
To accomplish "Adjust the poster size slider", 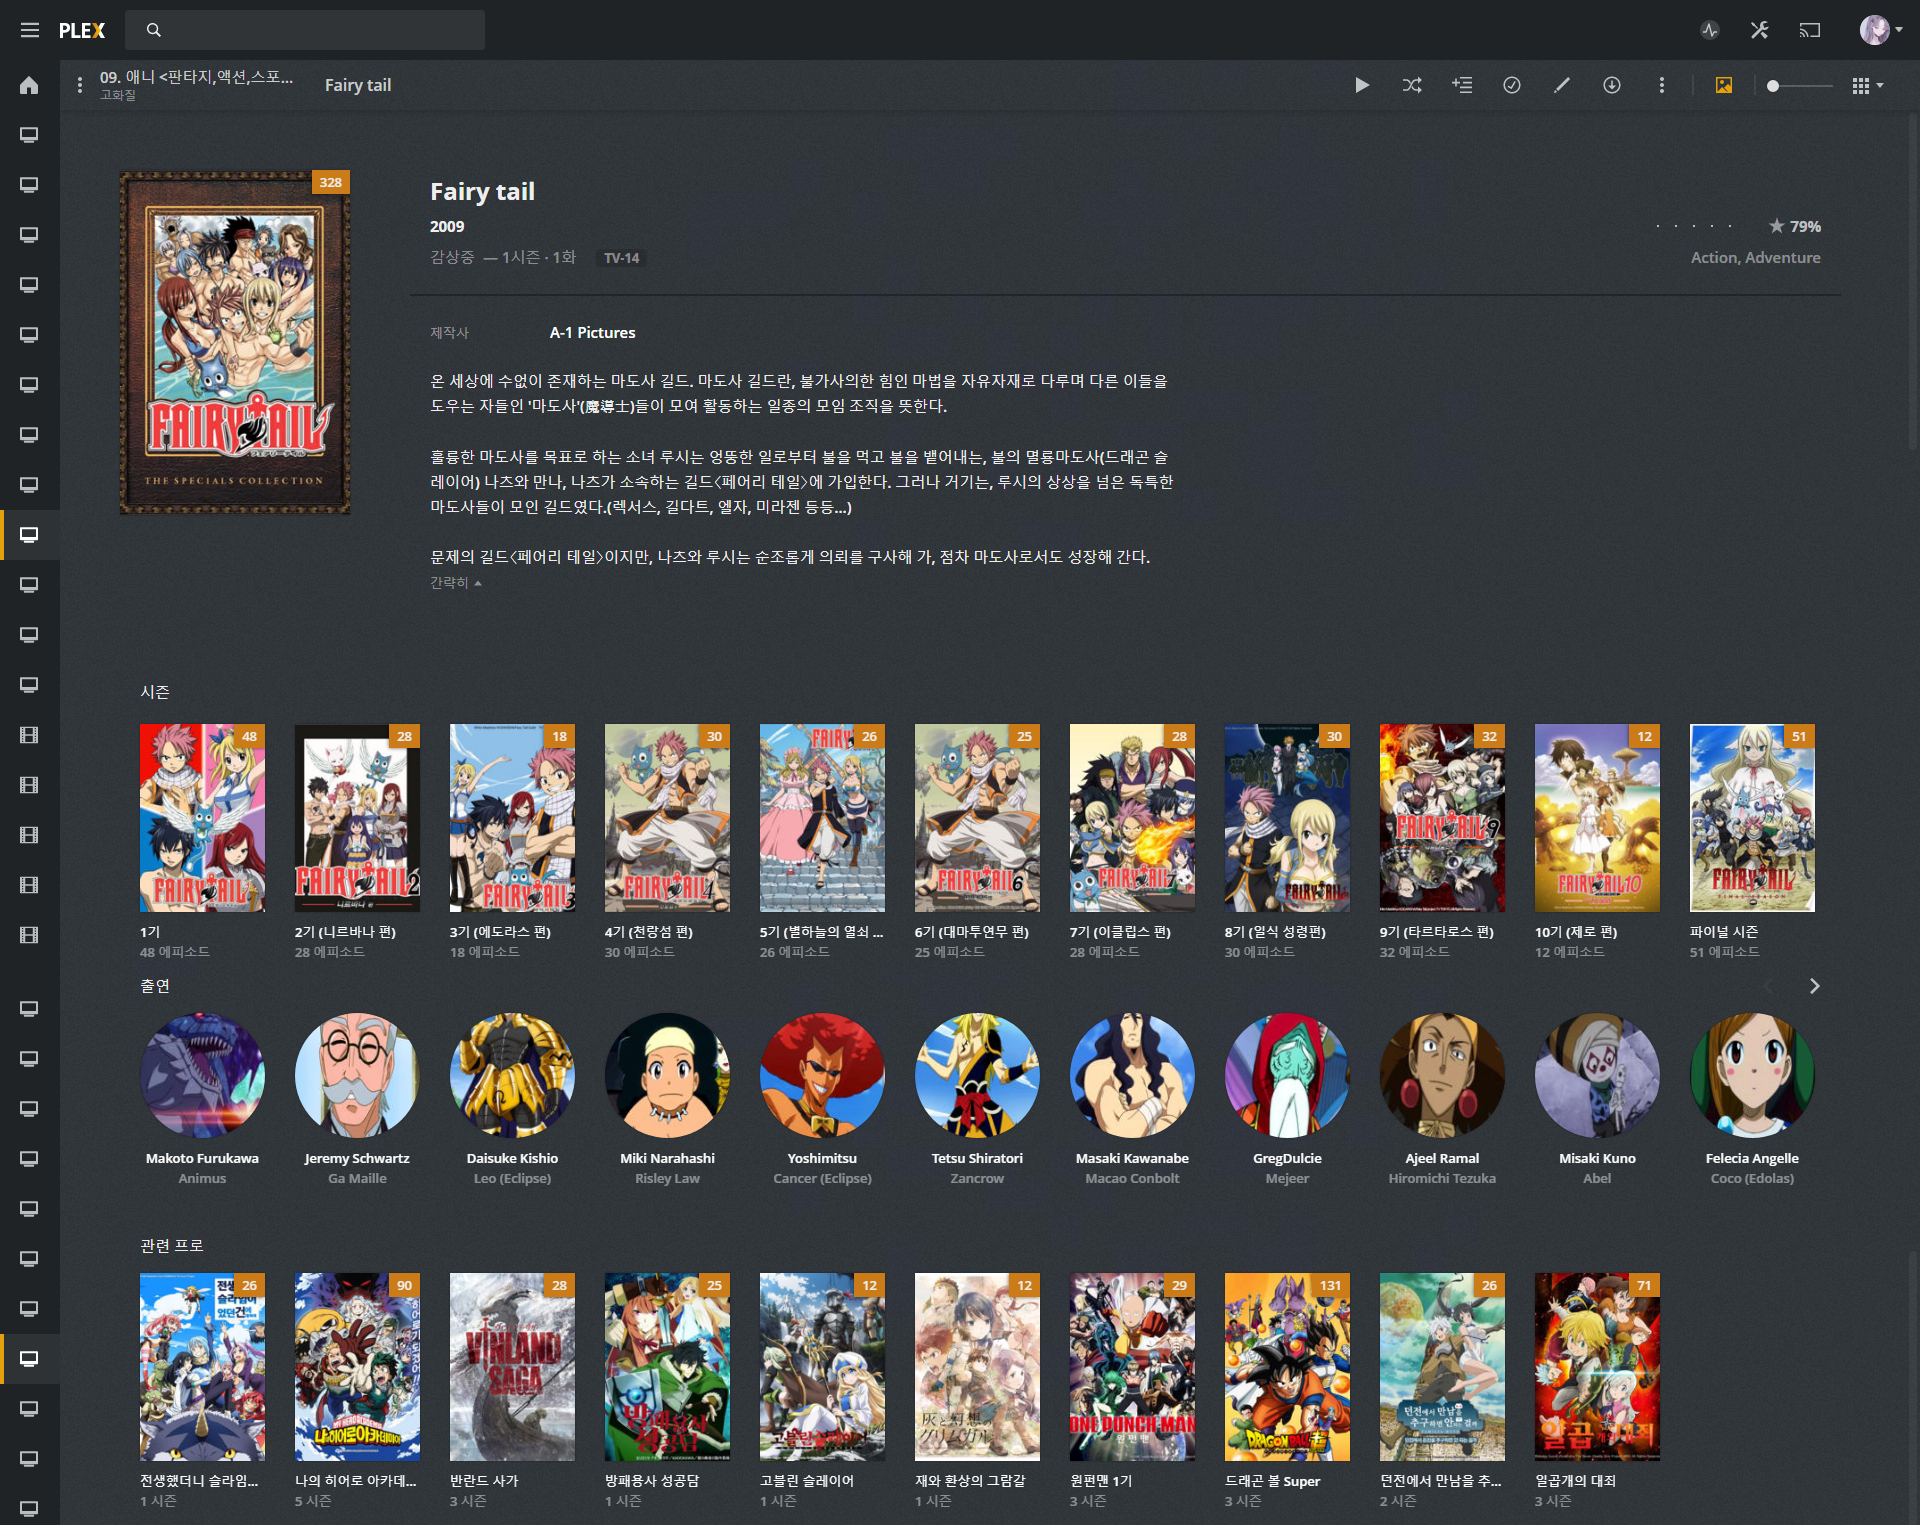I will pyautogui.click(x=1800, y=86).
